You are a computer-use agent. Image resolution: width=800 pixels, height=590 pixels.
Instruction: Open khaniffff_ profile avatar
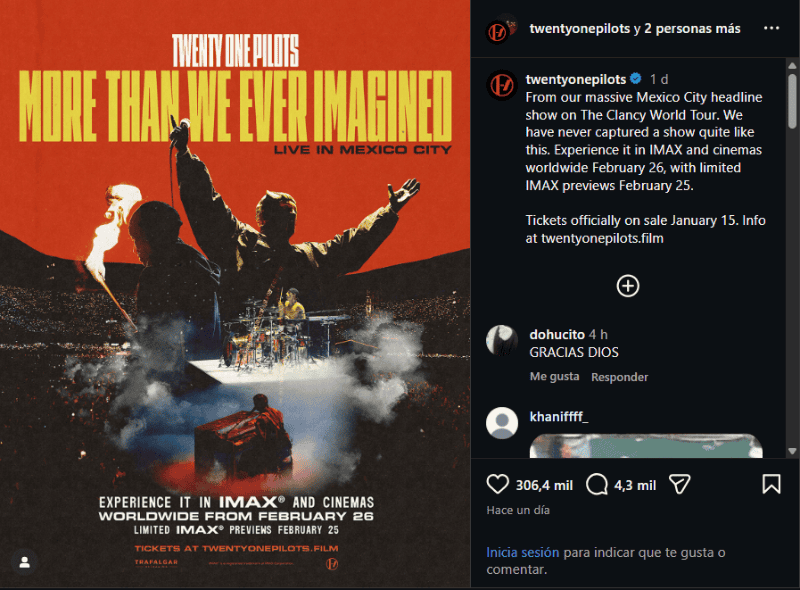click(502, 423)
